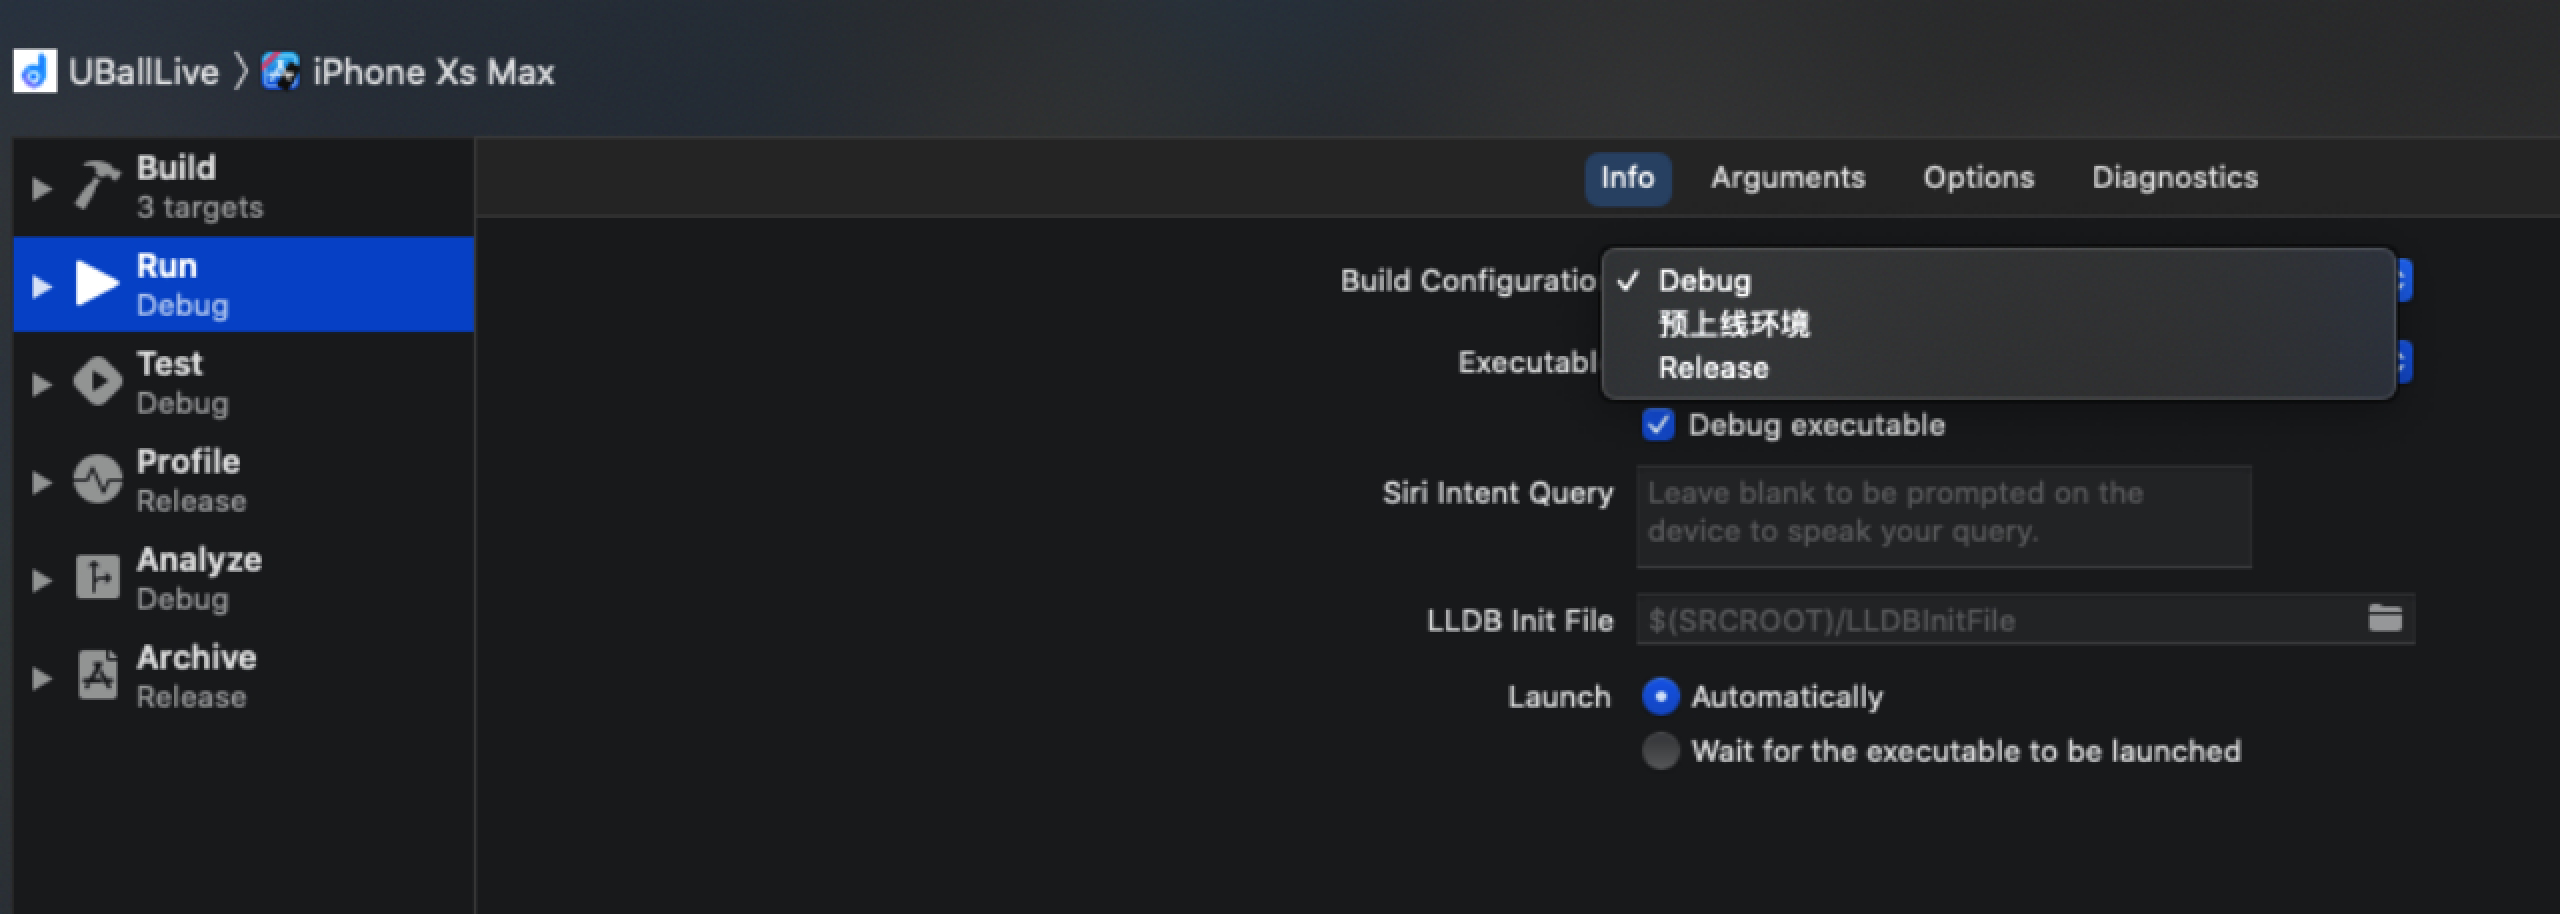Click UBallLive scheme name in breadcrumb

tap(144, 72)
